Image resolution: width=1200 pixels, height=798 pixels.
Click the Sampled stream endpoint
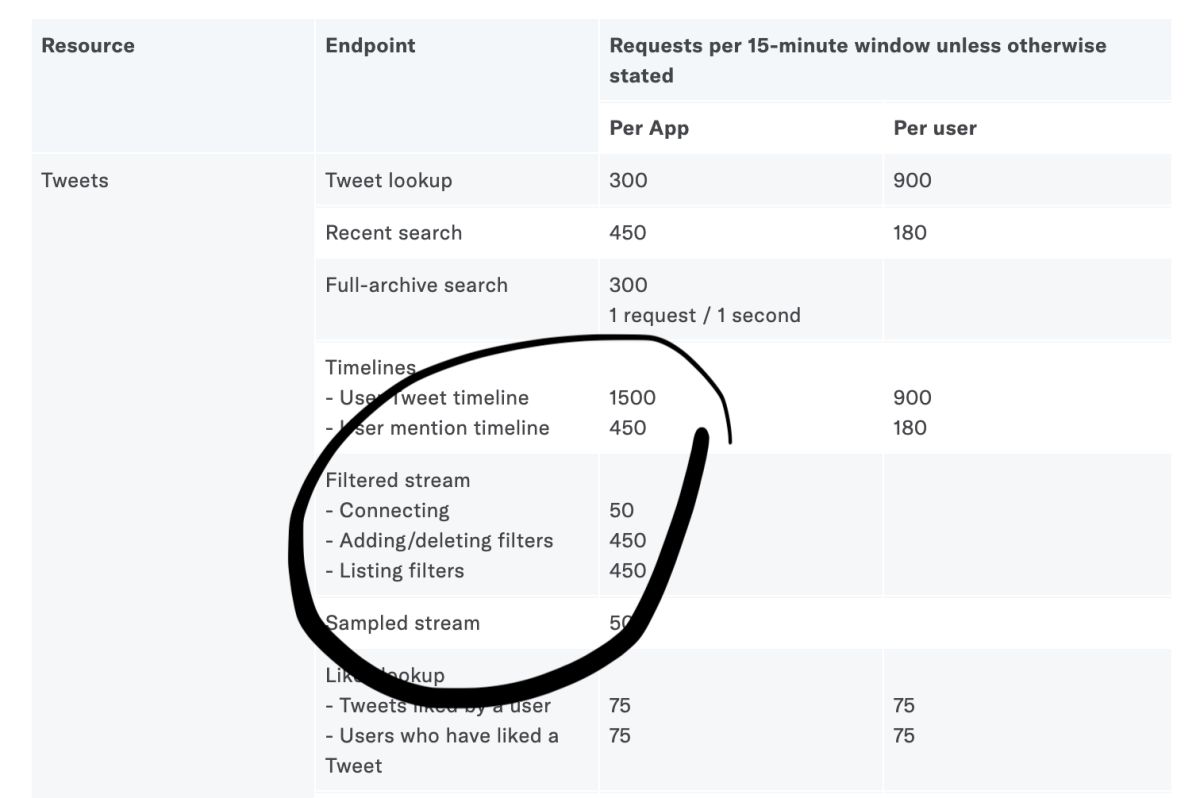pos(403,623)
